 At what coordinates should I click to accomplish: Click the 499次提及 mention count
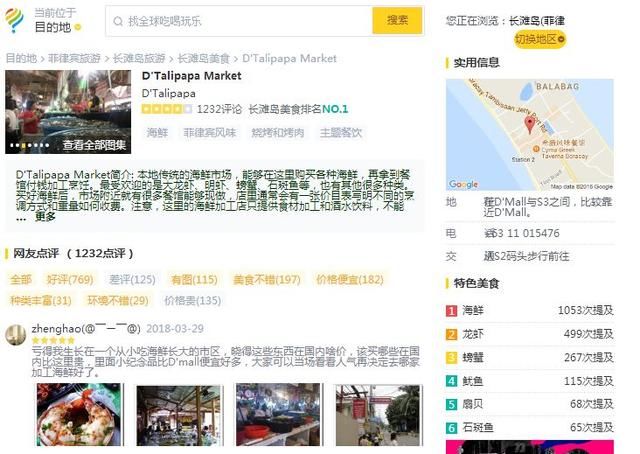(589, 334)
